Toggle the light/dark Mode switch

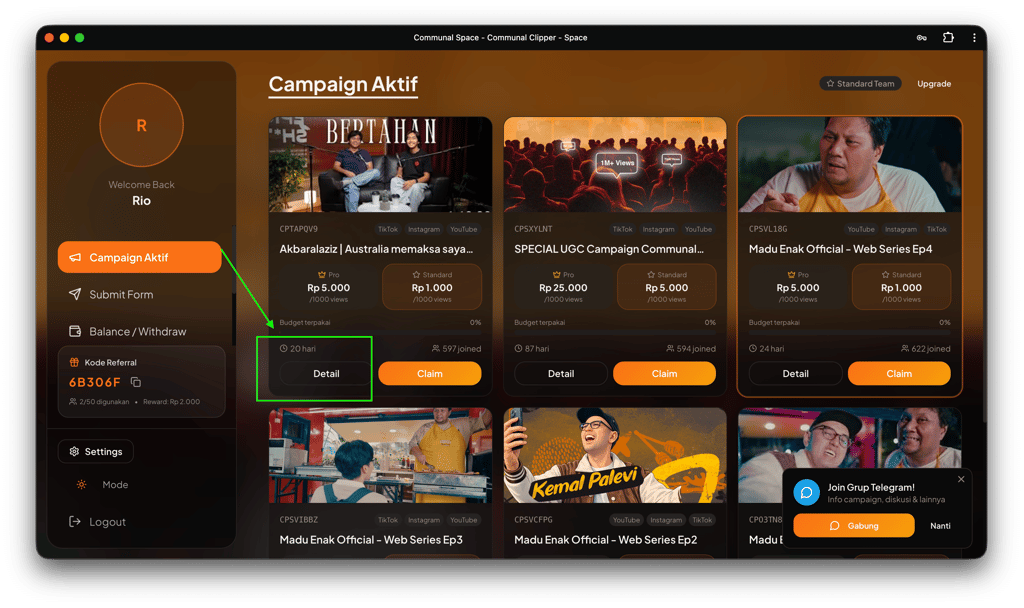click(82, 485)
